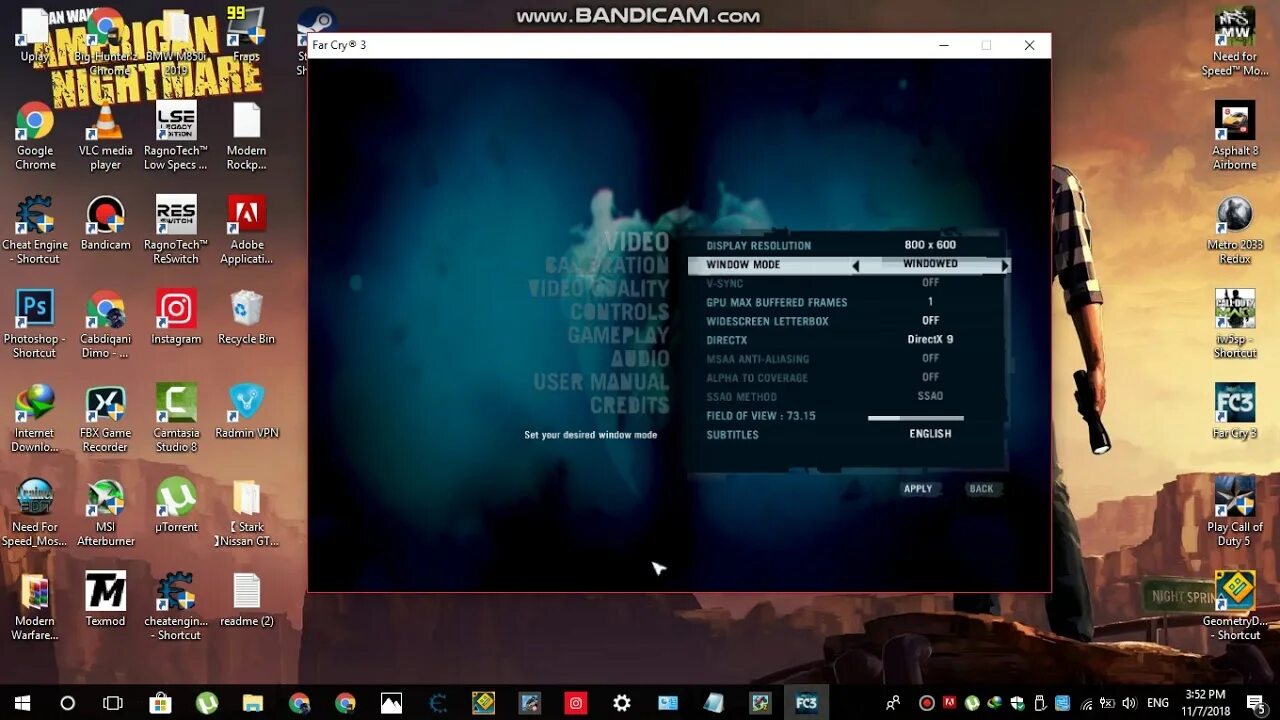Image resolution: width=1280 pixels, height=720 pixels.
Task: Open MSI Afterburner desktop icon
Action: click(x=105, y=511)
